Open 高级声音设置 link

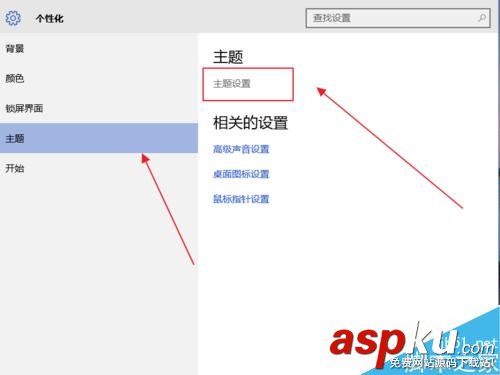coord(241,149)
